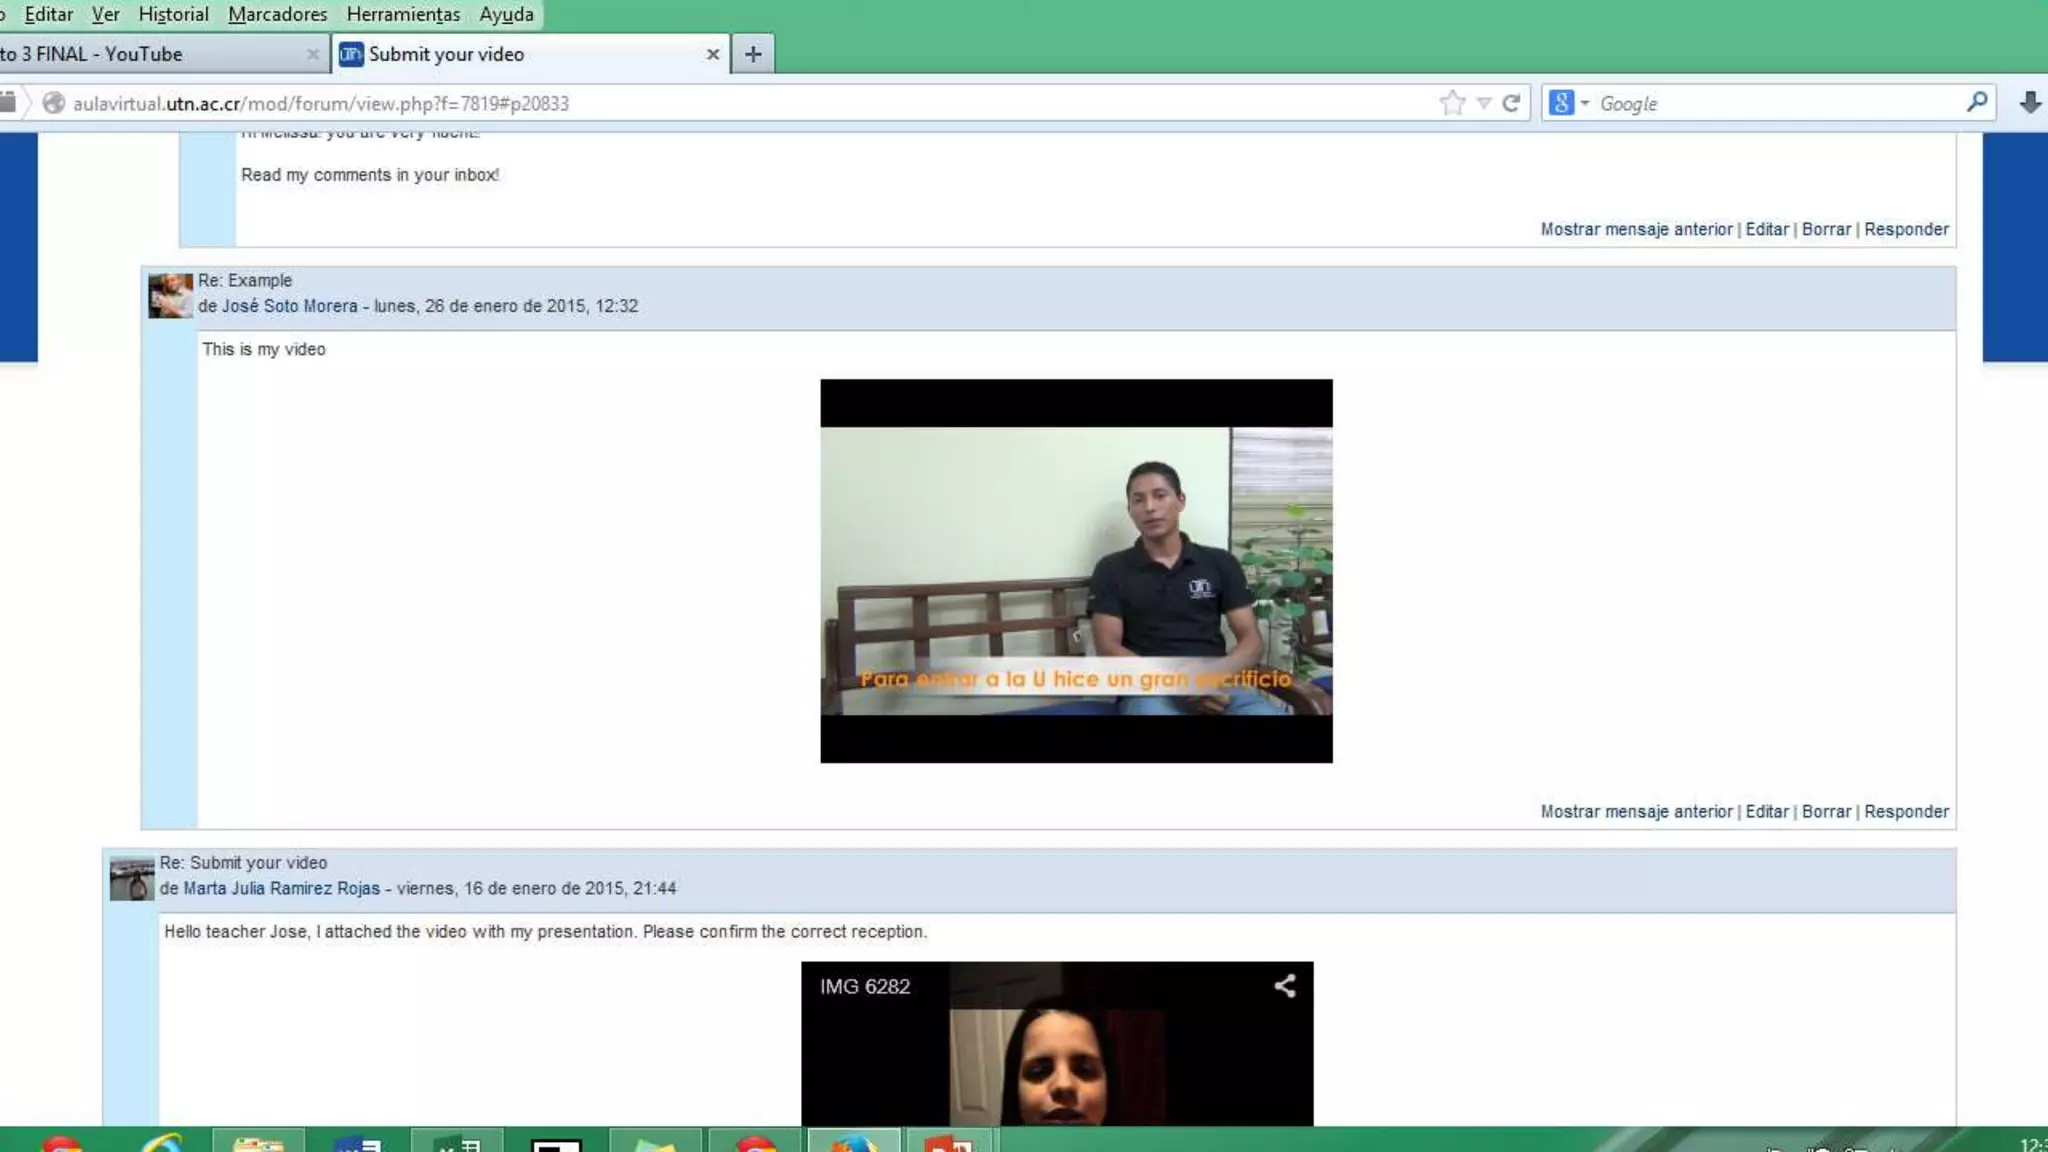Click Responder under the inbox comment post
Screen dimensions: 2048x1152
(x=1906, y=229)
